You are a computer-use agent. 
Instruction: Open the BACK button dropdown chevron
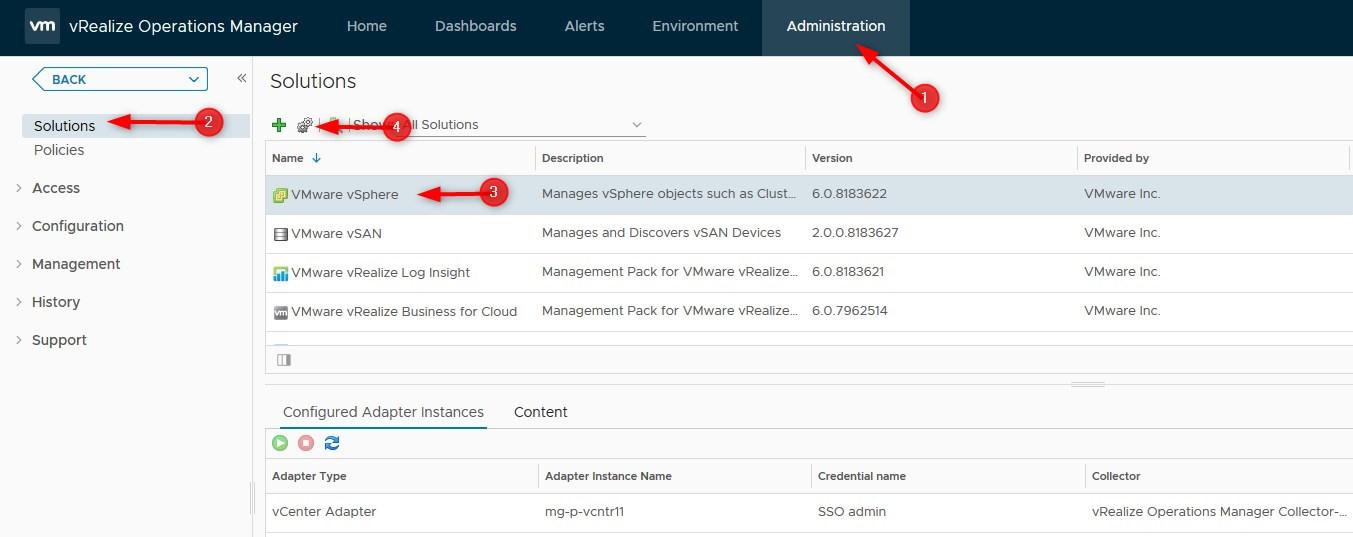coord(194,80)
